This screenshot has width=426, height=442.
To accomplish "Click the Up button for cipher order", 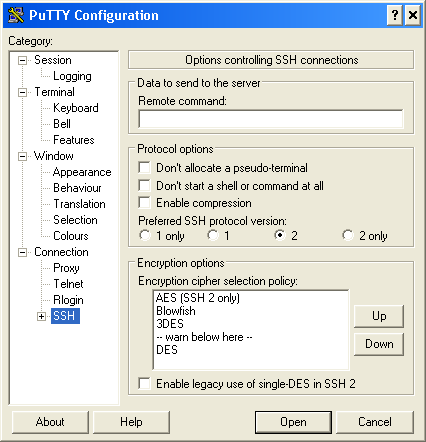I will point(379,316).
